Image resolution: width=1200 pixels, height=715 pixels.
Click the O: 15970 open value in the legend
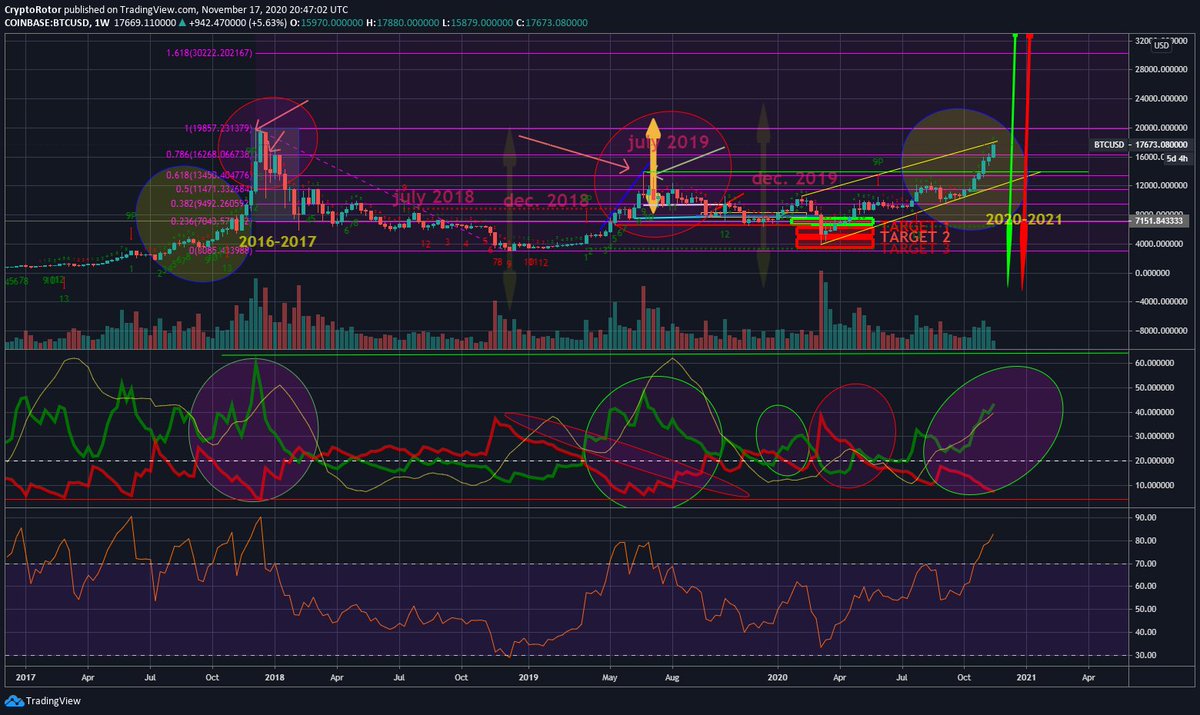click(x=325, y=20)
